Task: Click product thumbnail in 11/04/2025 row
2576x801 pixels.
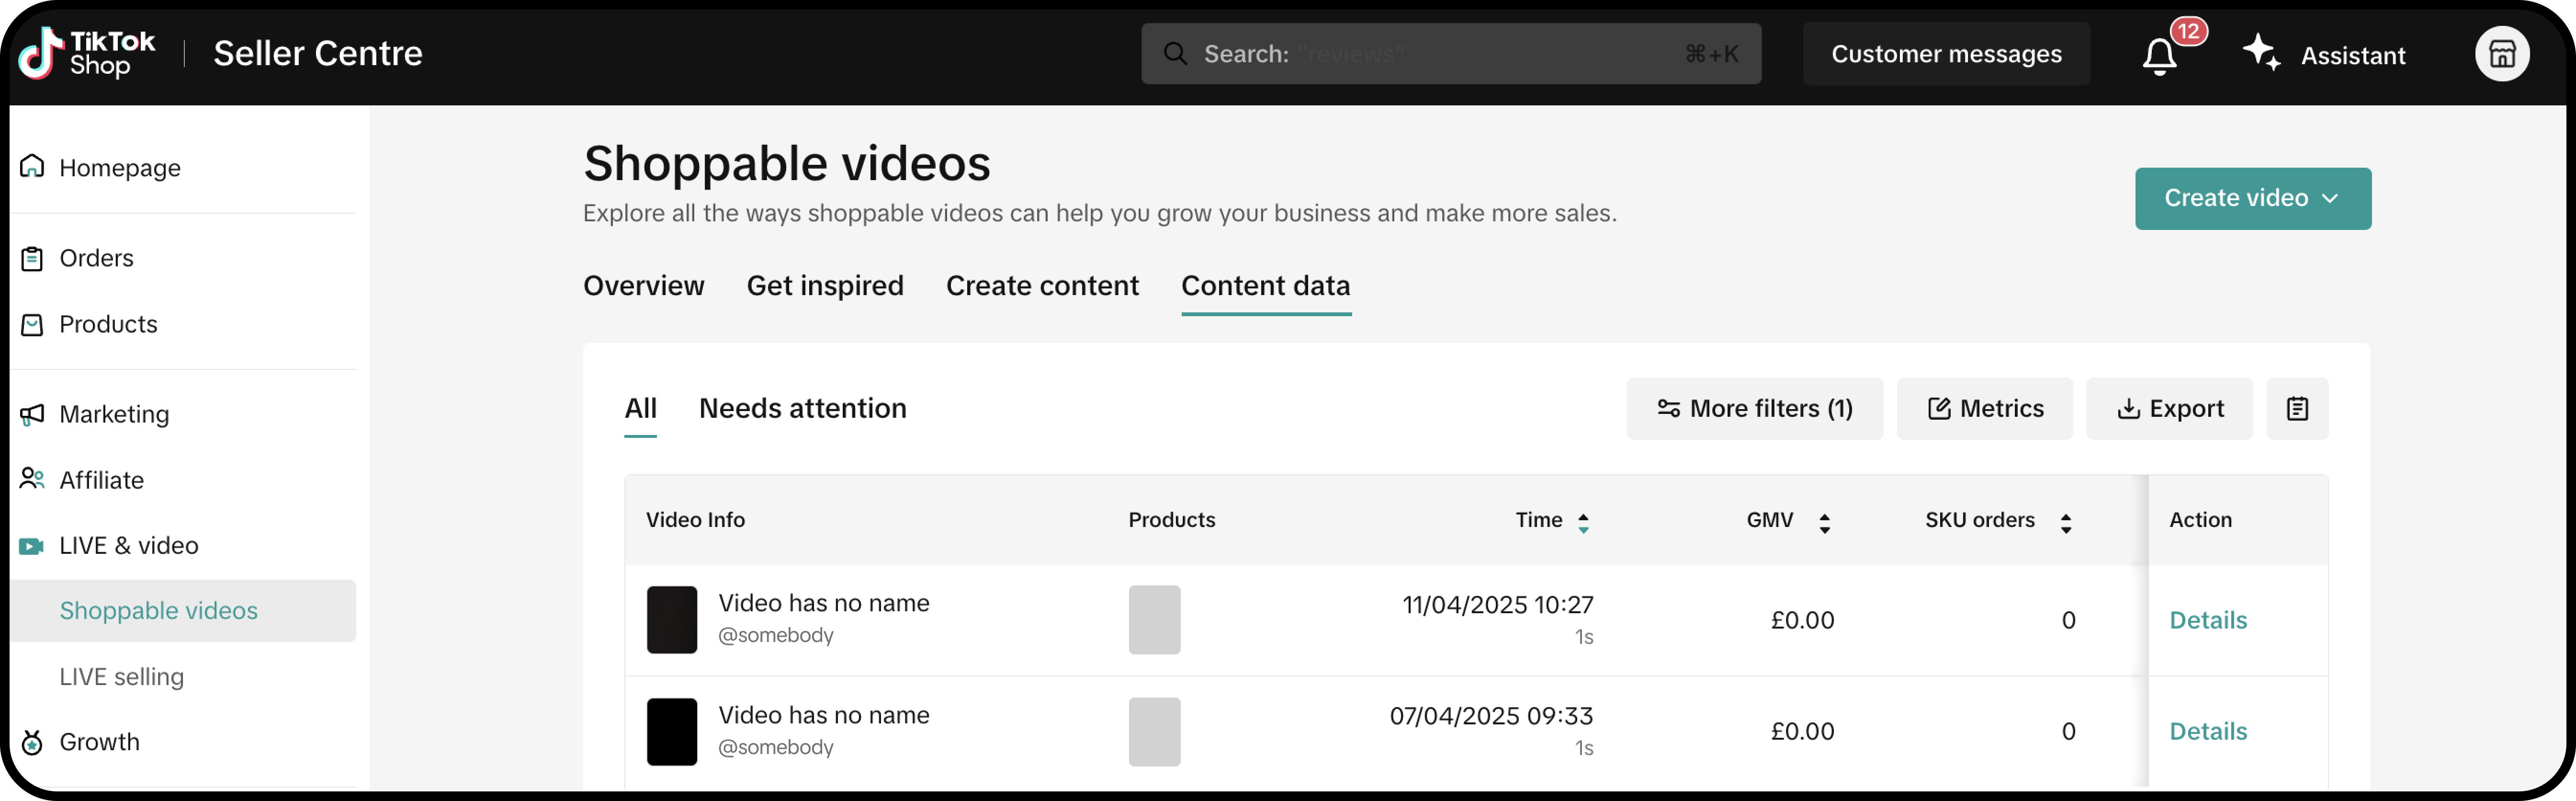Action: pyautogui.click(x=1154, y=620)
